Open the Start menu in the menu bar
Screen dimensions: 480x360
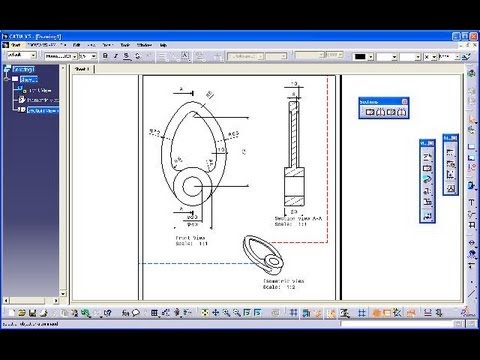coord(15,45)
